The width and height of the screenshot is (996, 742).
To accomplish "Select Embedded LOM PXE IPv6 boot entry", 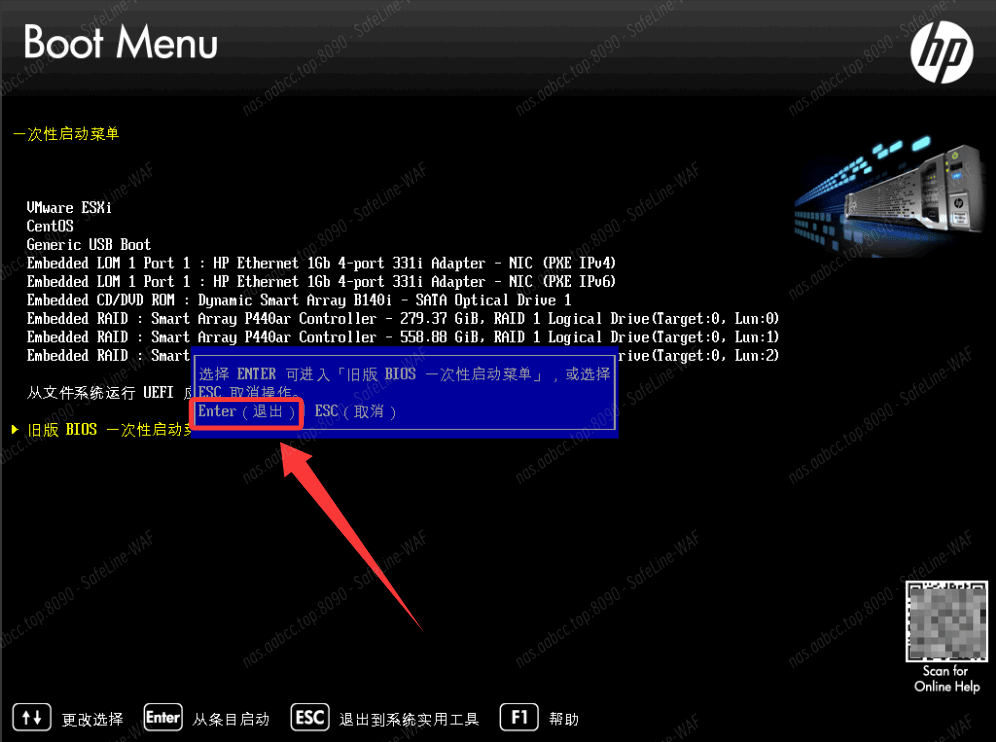I will point(321,281).
